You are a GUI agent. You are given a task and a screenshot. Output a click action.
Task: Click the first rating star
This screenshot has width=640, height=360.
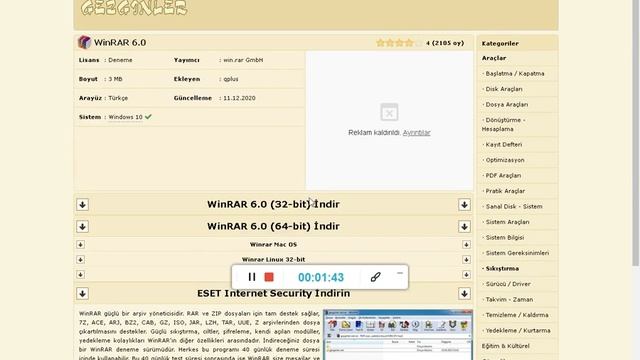(380, 43)
